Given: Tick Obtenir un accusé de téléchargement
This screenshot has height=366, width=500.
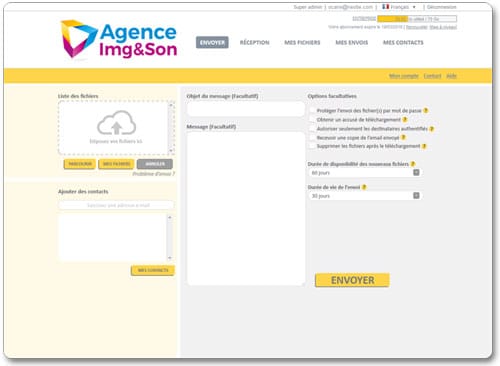Looking at the screenshot, I should (312, 119).
